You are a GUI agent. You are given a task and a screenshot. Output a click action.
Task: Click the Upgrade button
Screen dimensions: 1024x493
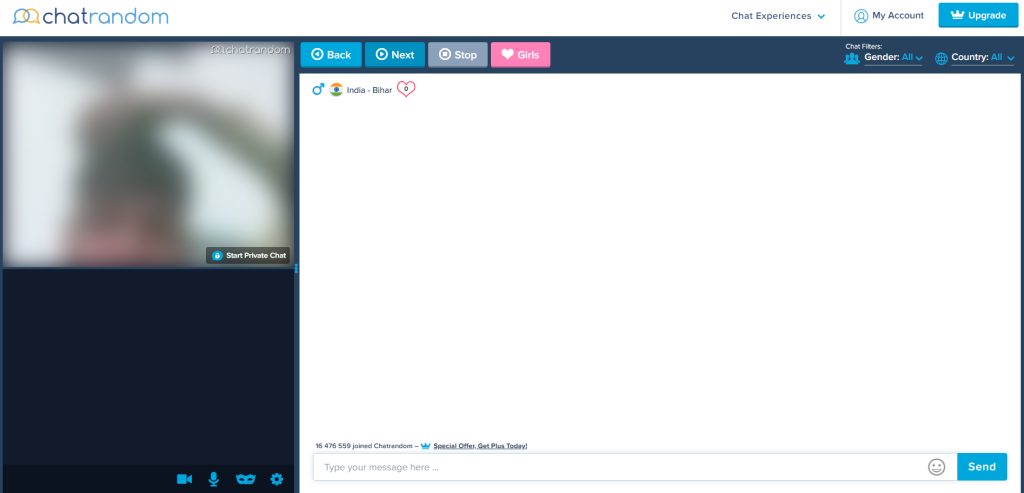click(x=978, y=16)
